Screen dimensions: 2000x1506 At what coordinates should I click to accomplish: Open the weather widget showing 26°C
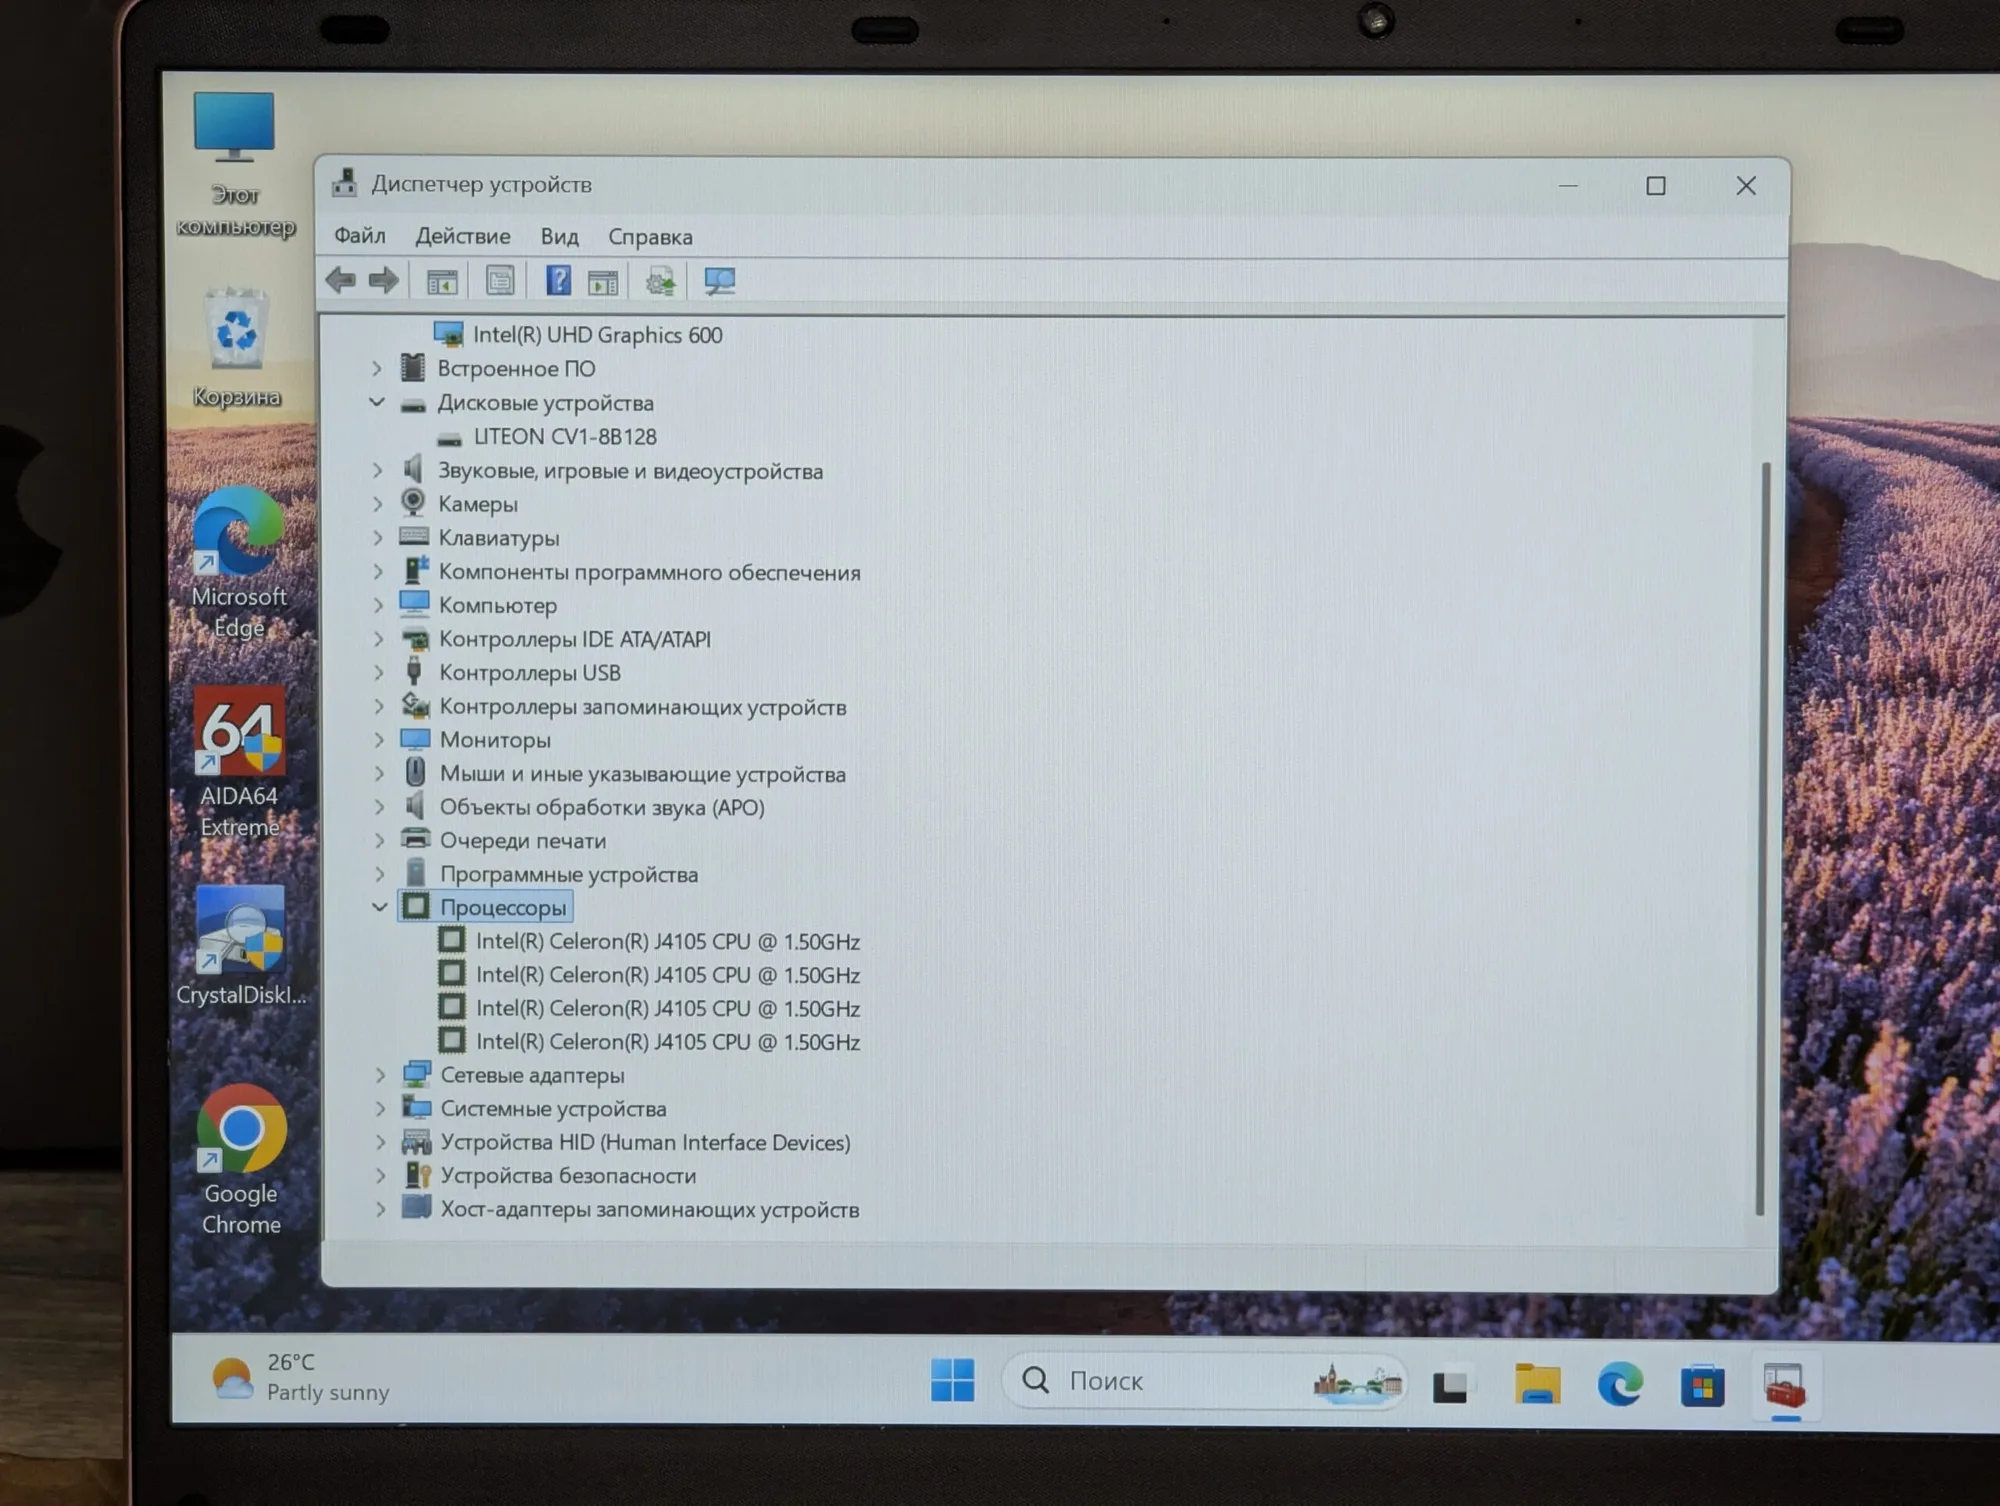click(x=300, y=1377)
